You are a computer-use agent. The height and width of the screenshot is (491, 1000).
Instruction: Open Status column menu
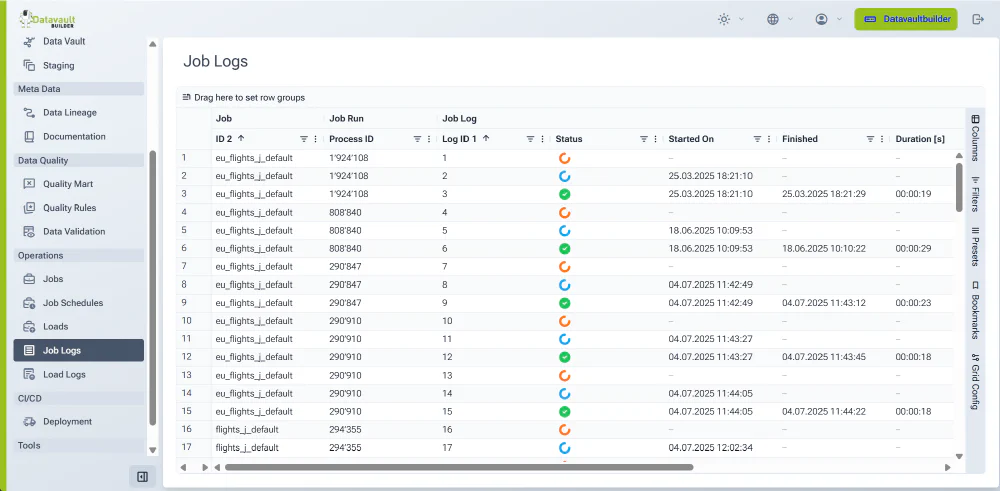[x=656, y=139]
